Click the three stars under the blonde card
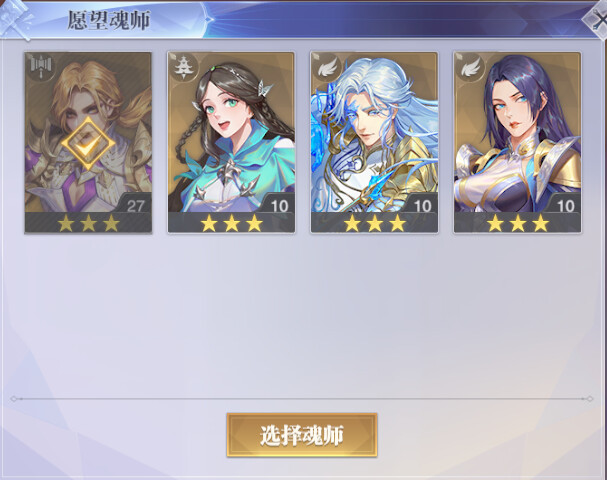The width and height of the screenshot is (607, 480). 88,223
